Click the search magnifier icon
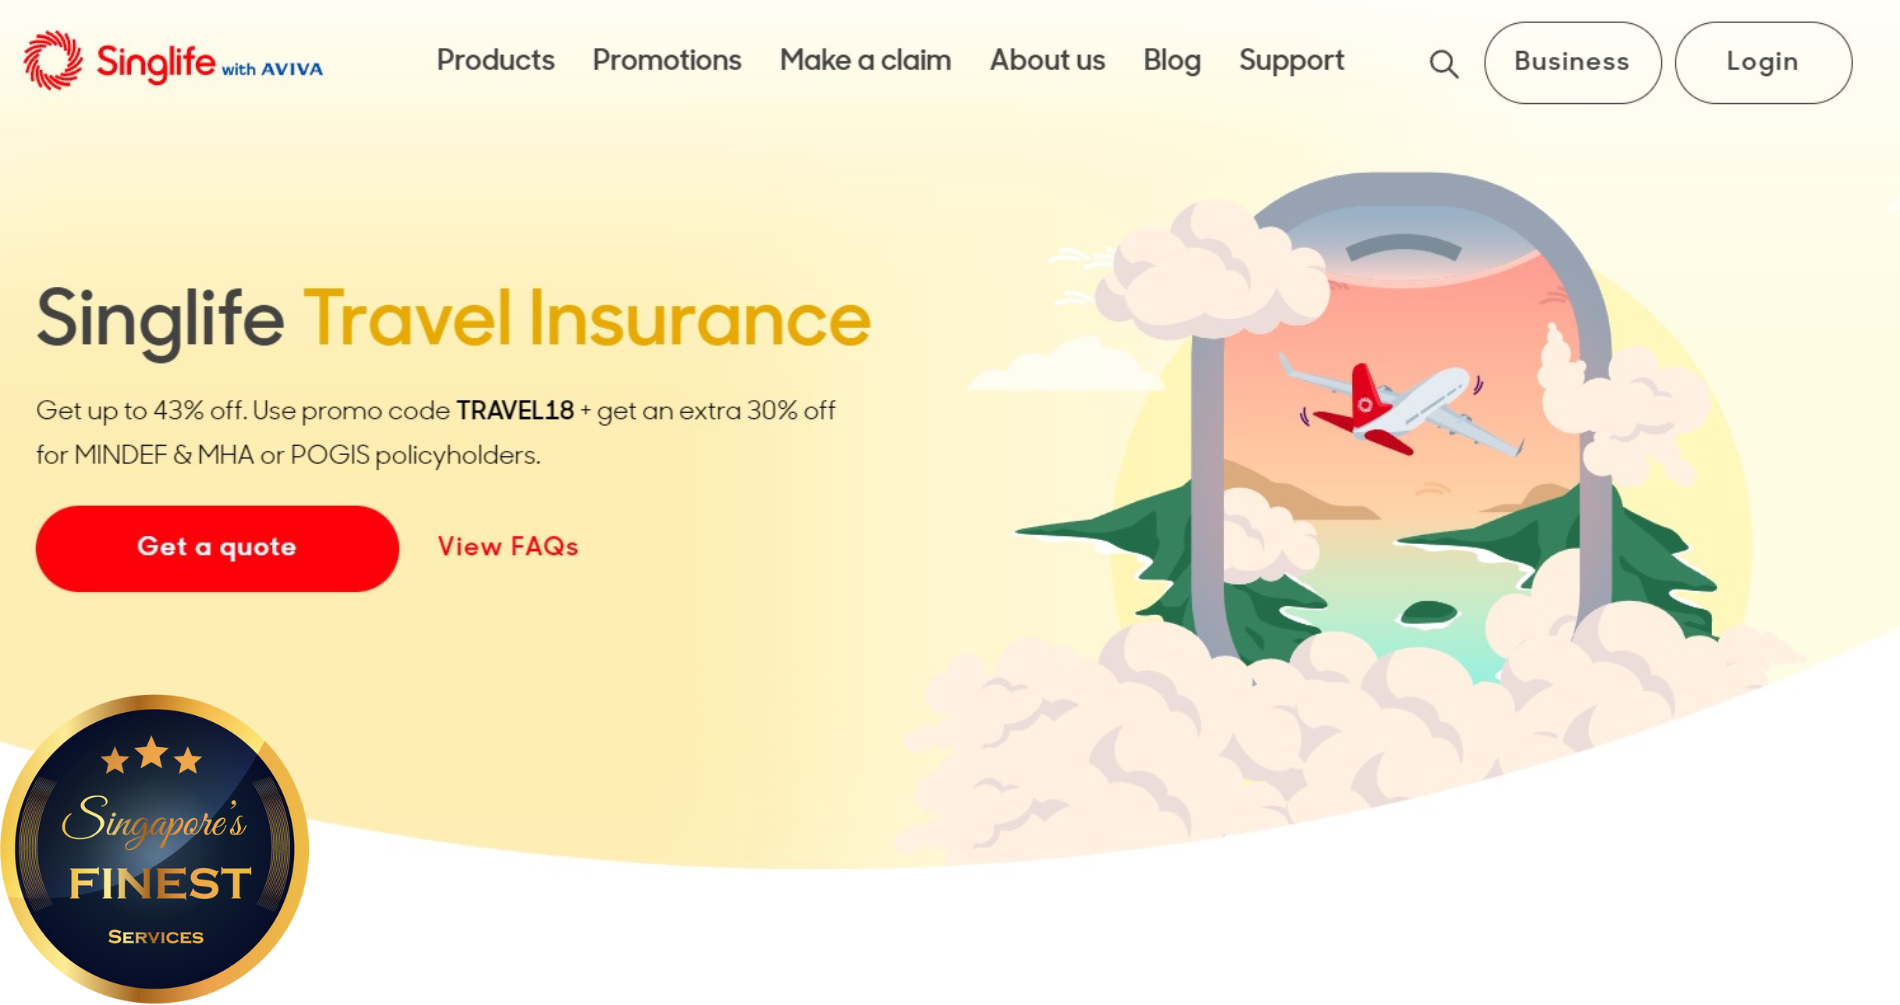The width and height of the screenshot is (1900, 1005). click(x=1443, y=64)
